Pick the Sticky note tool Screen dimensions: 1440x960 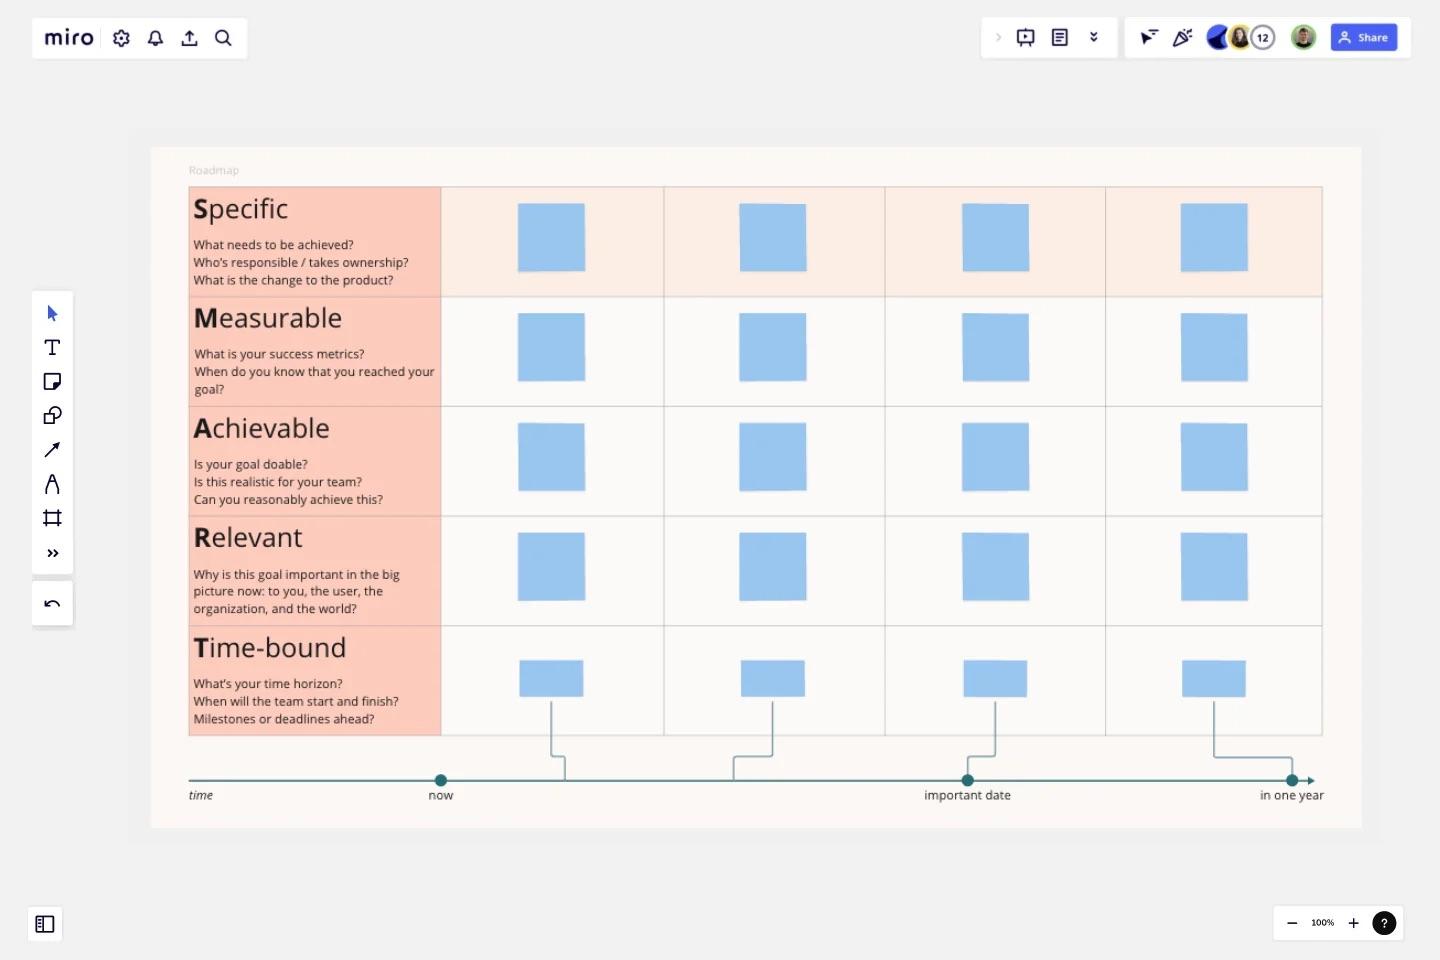click(x=52, y=381)
